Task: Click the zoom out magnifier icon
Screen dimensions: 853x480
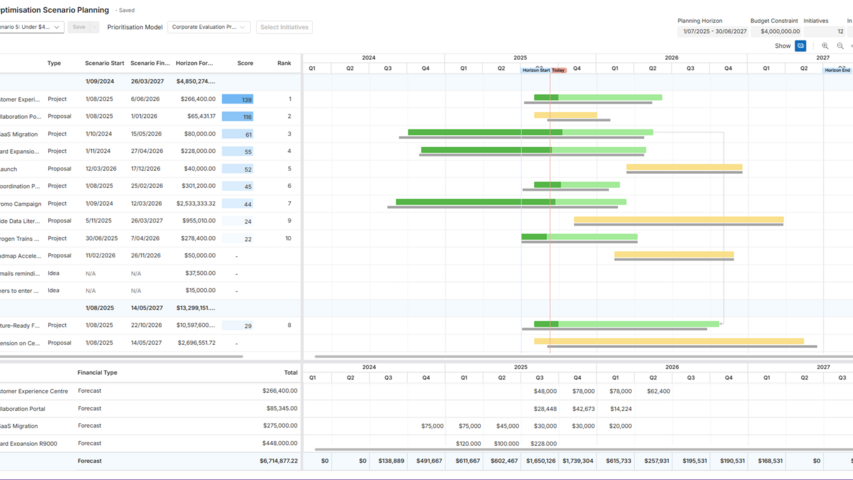Action: (x=840, y=46)
